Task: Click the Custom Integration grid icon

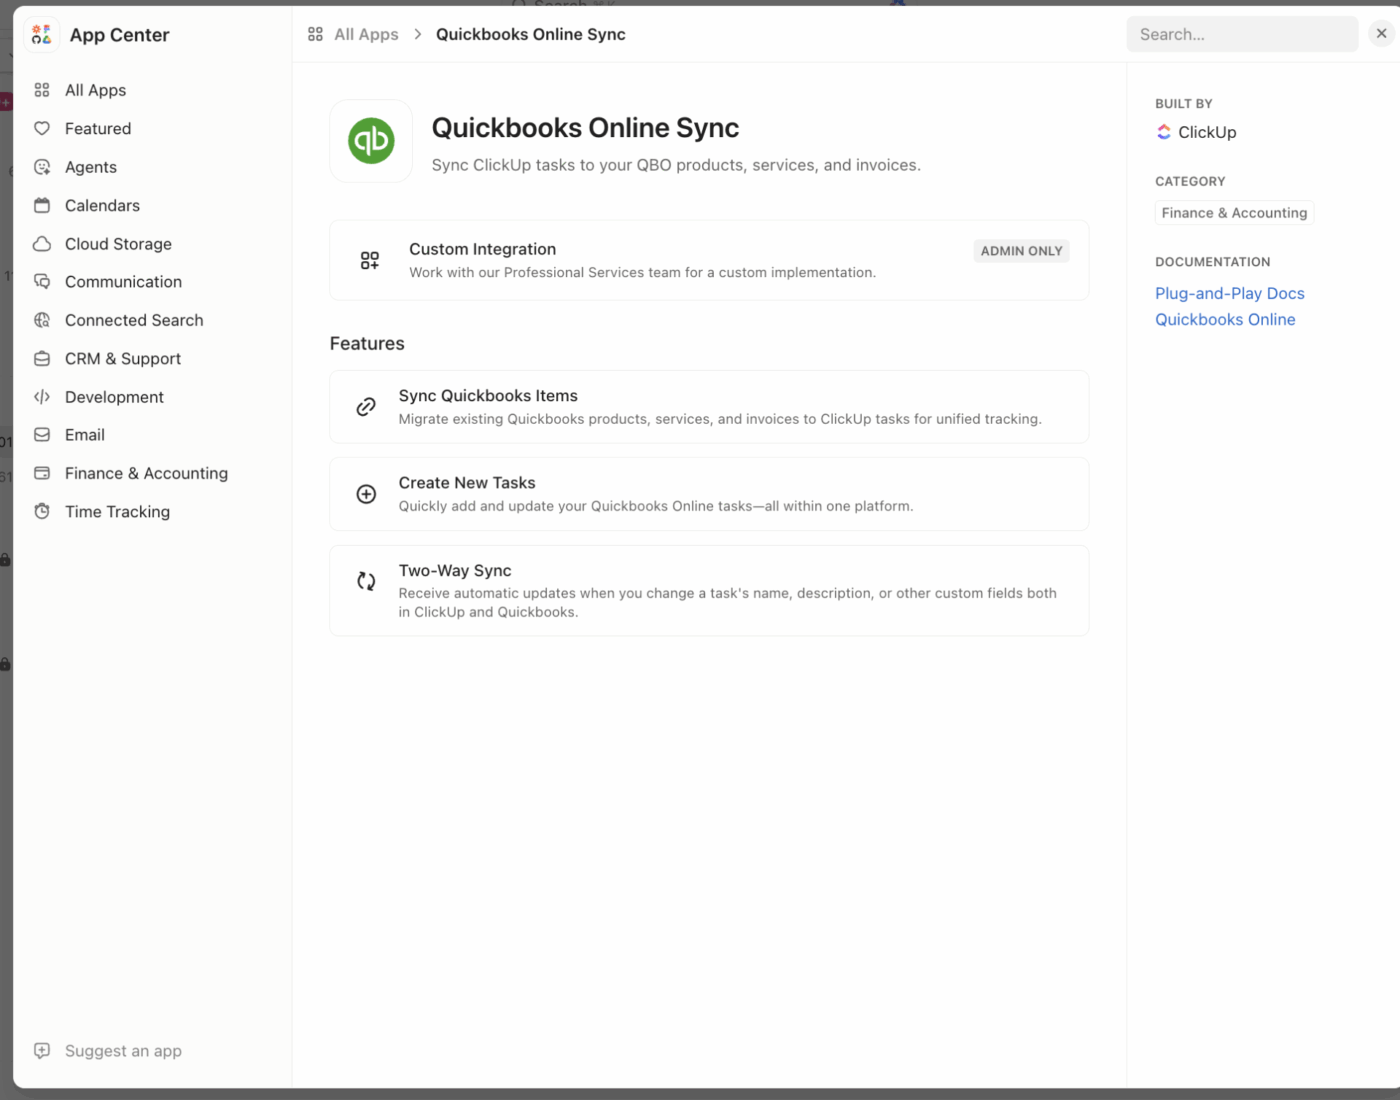Action: pos(369,259)
